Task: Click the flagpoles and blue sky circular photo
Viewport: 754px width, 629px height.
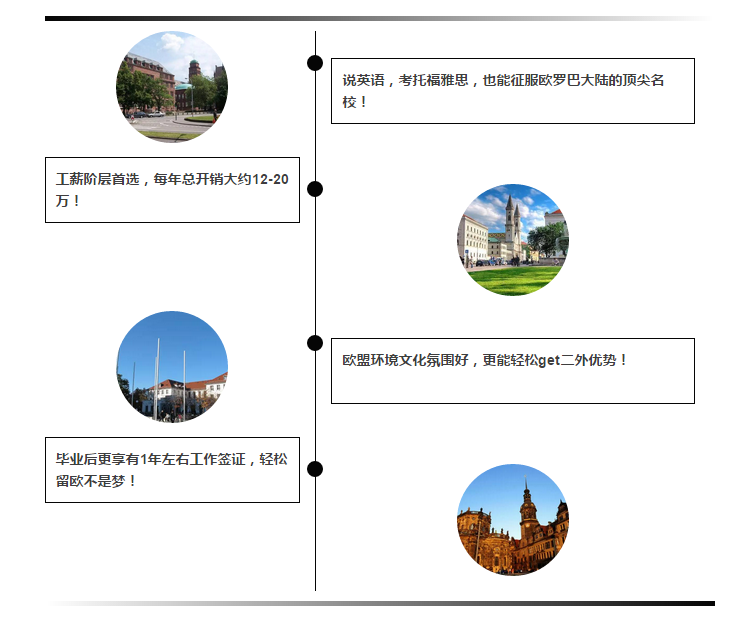Action: [172, 367]
